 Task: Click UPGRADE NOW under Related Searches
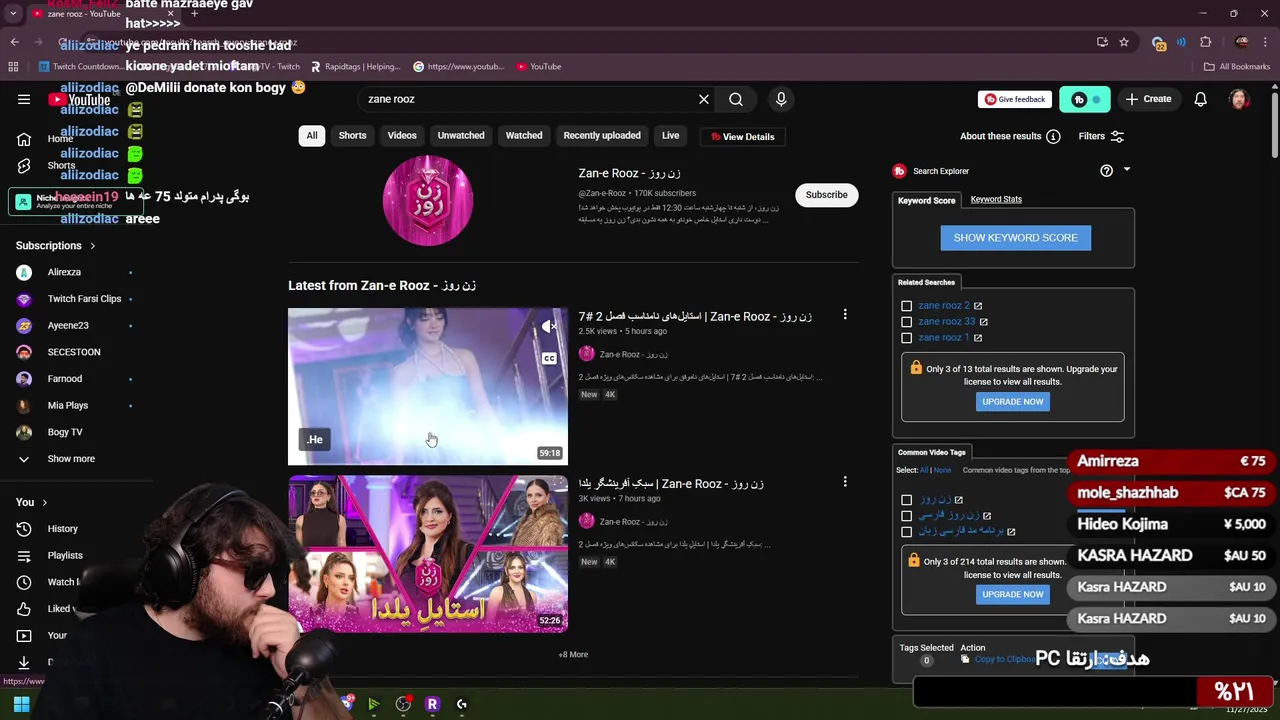coord(1012,402)
